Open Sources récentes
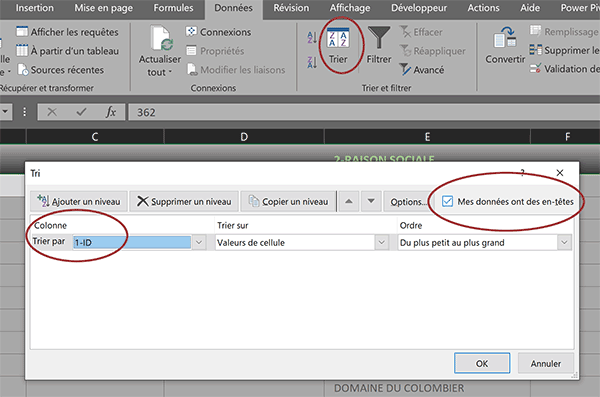The image size is (600, 397). click(60, 70)
